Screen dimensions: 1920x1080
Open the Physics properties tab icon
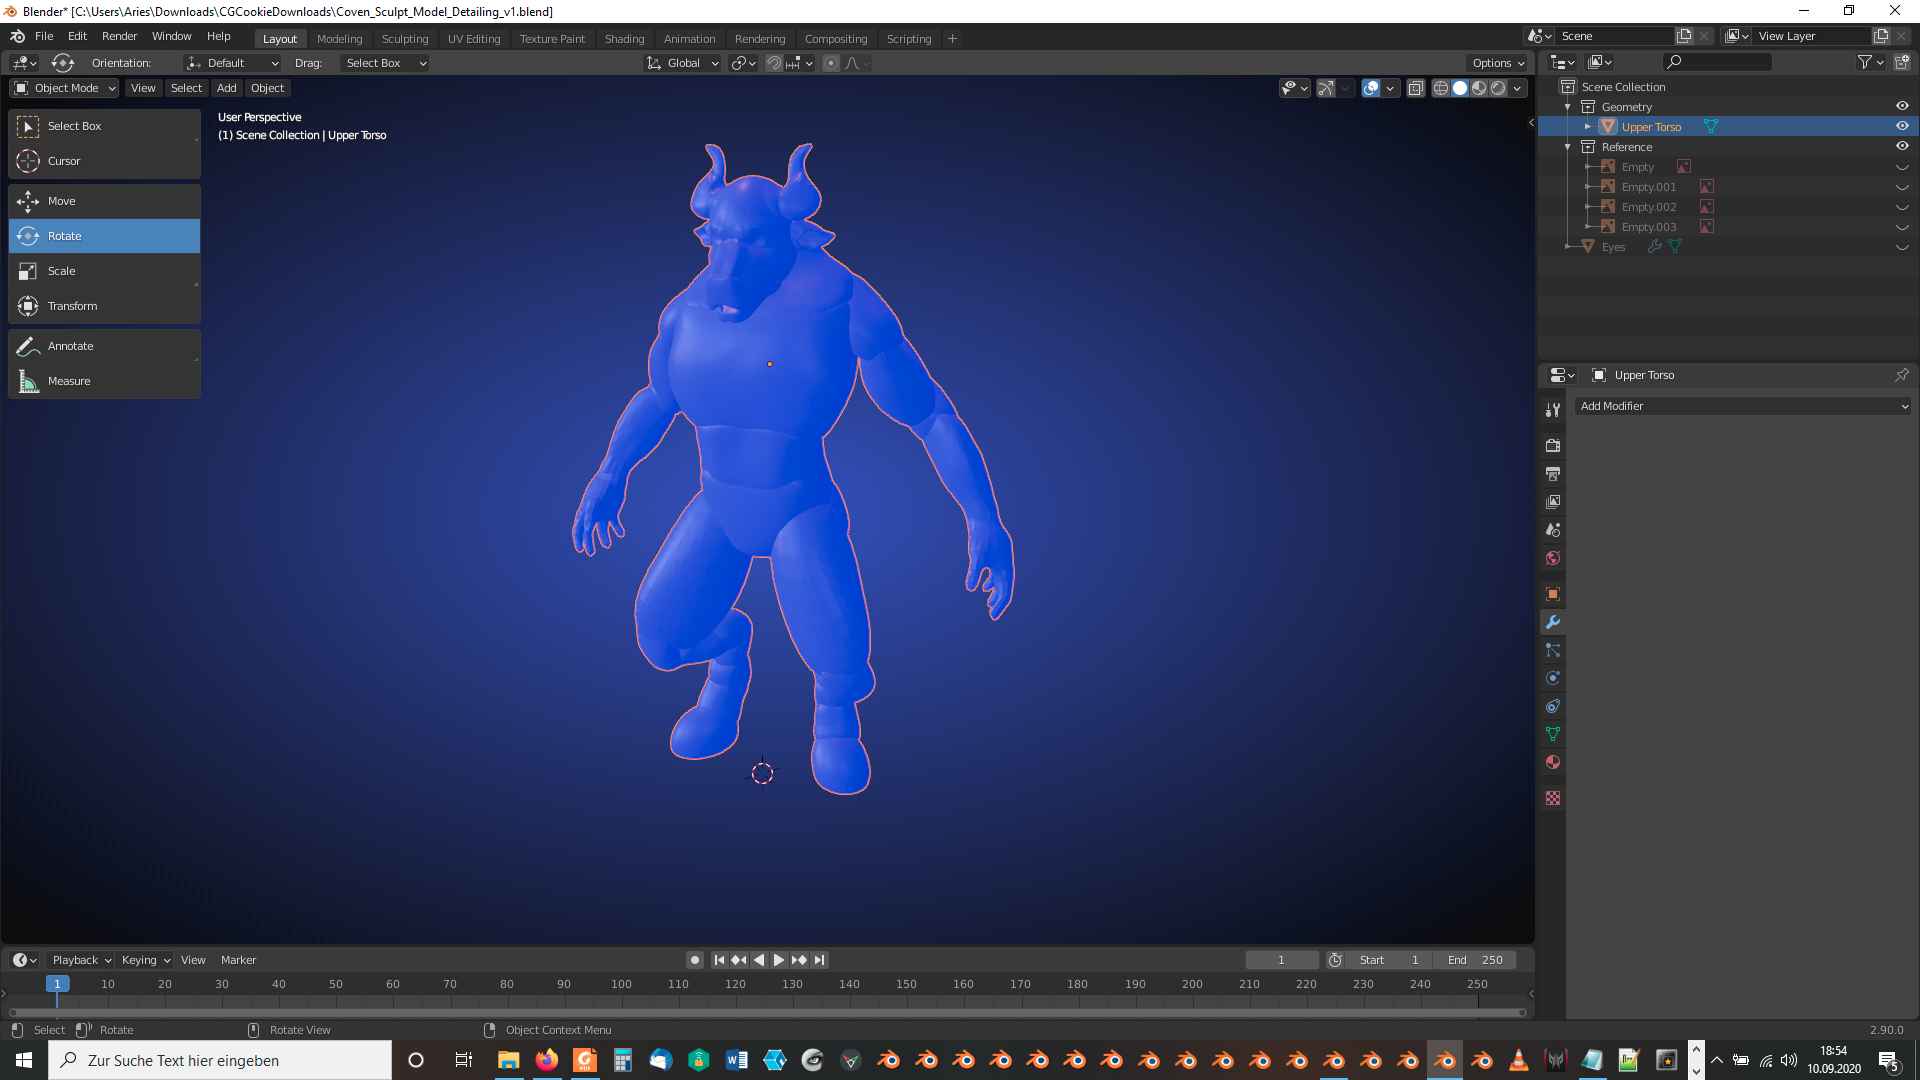click(1552, 678)
